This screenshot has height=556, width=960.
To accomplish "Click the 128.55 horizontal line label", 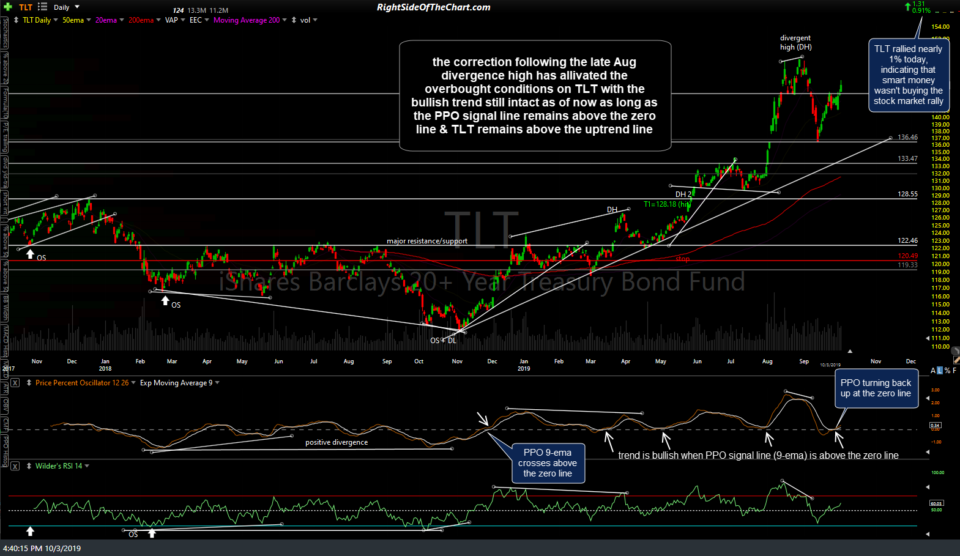I will [907, 194].
